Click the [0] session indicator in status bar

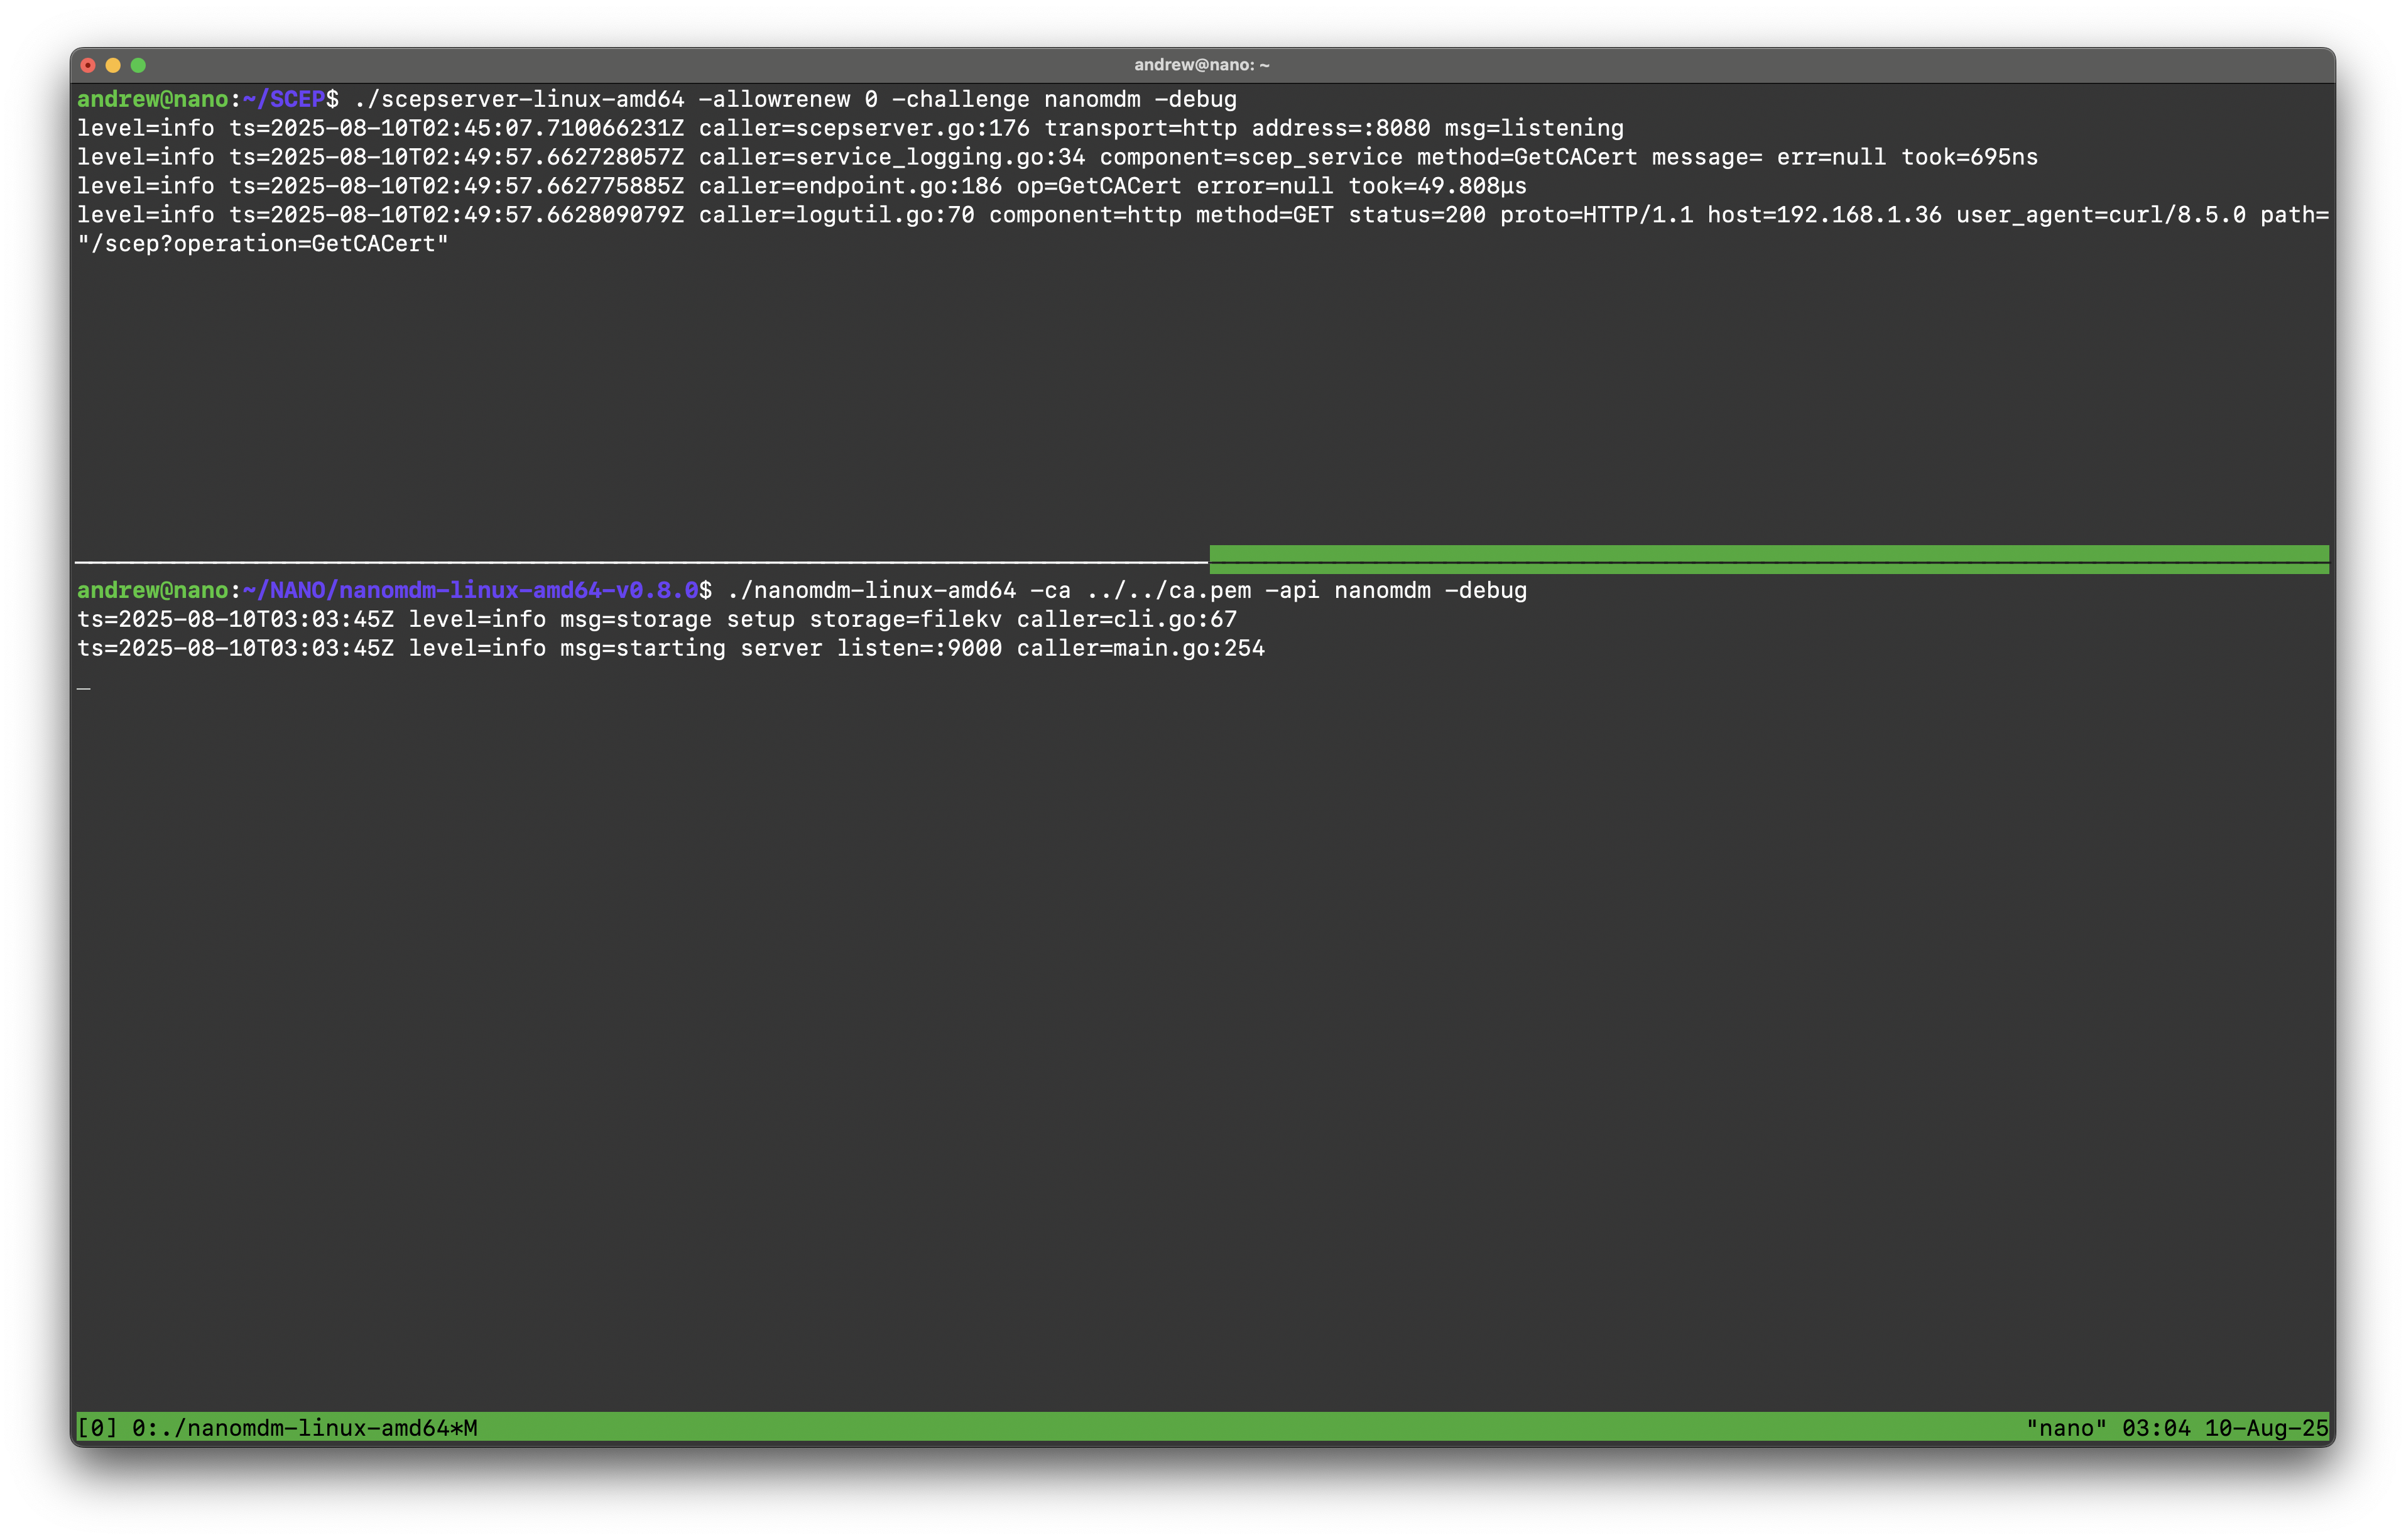97,1428
